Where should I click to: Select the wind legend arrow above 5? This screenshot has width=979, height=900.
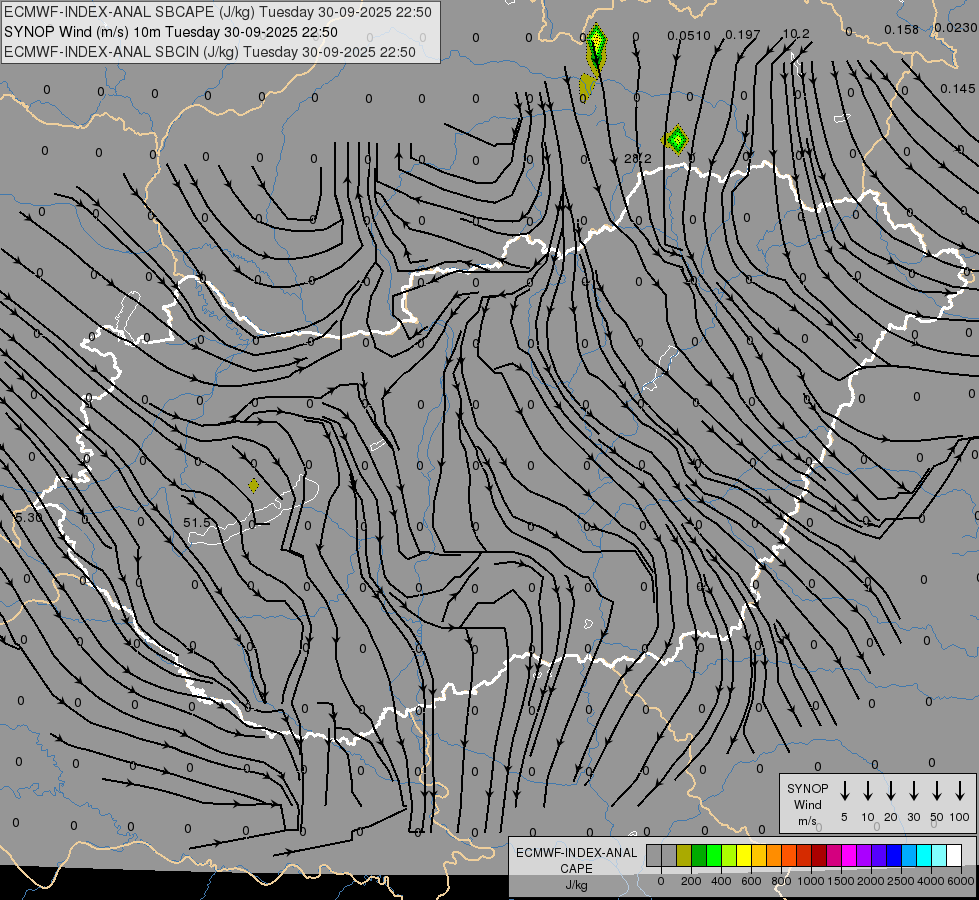(x=844, y=791)
